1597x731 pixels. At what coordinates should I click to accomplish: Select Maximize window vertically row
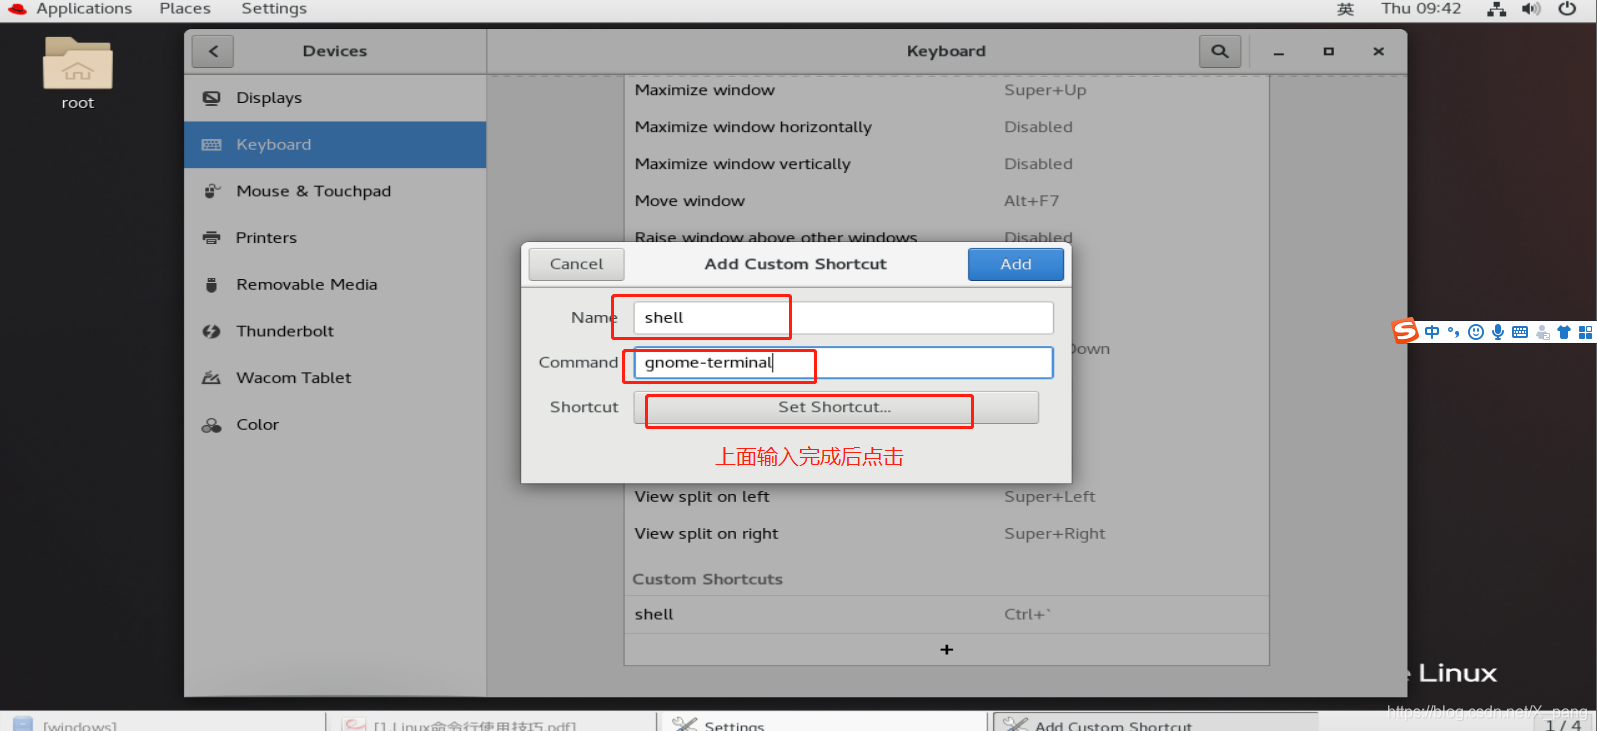point(946,164)
